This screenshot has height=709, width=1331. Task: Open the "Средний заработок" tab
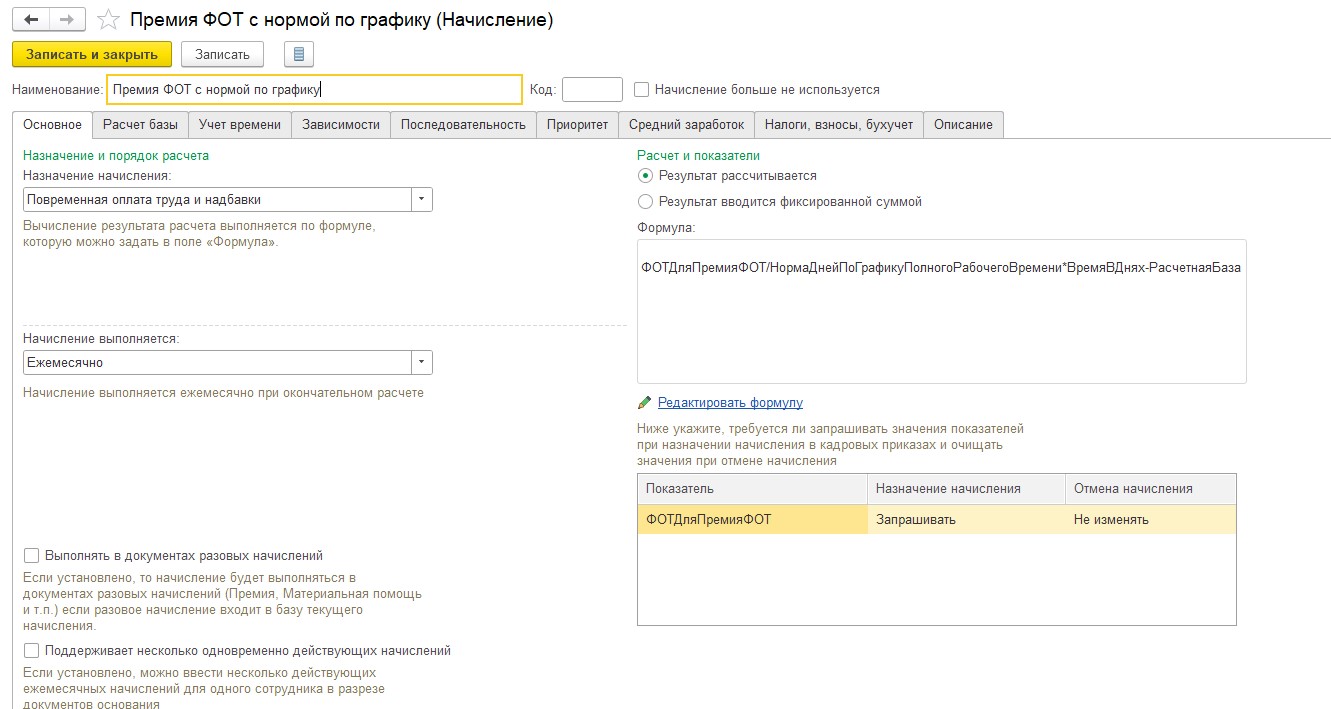pos(686,125)
